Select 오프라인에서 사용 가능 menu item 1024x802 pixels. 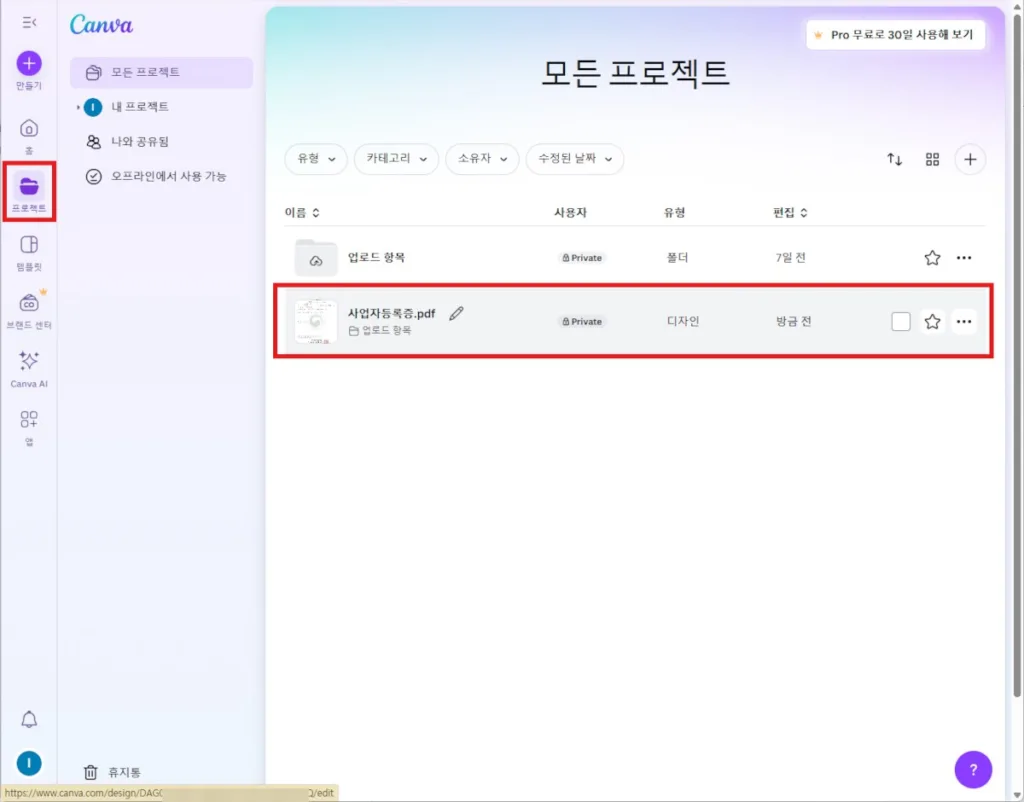coord(168,176)
